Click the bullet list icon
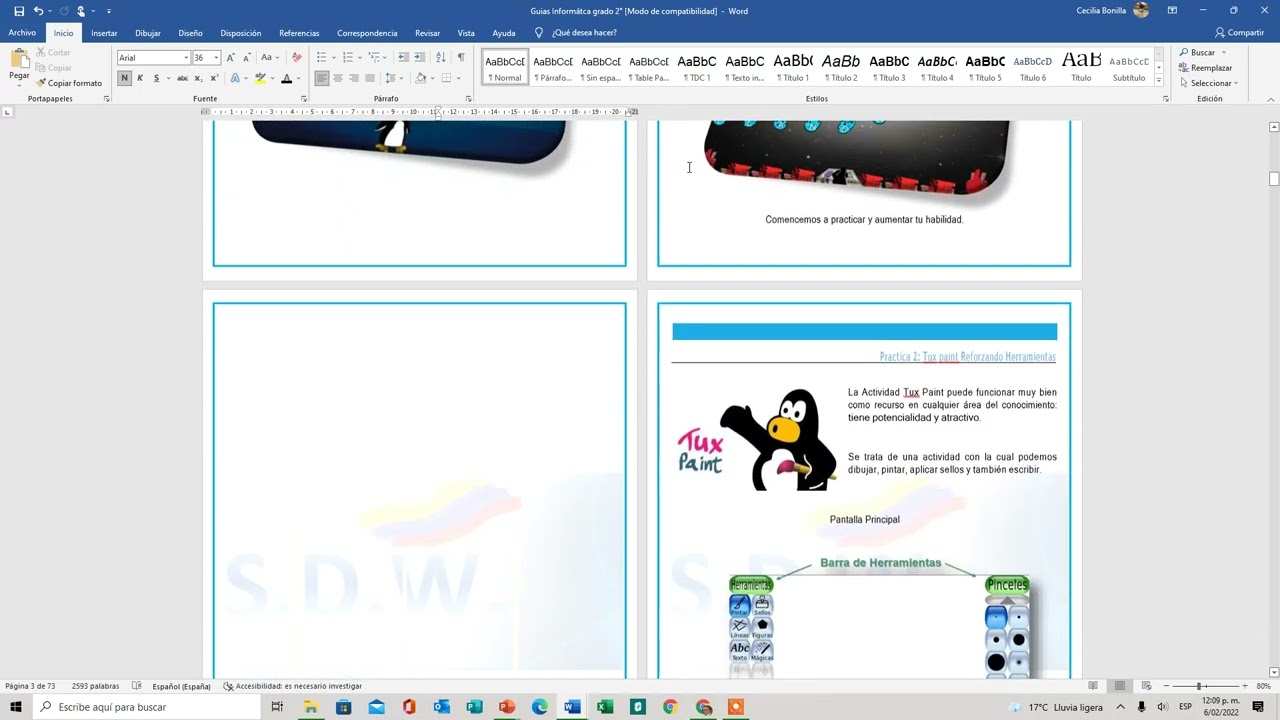 [x=321, y=58]
